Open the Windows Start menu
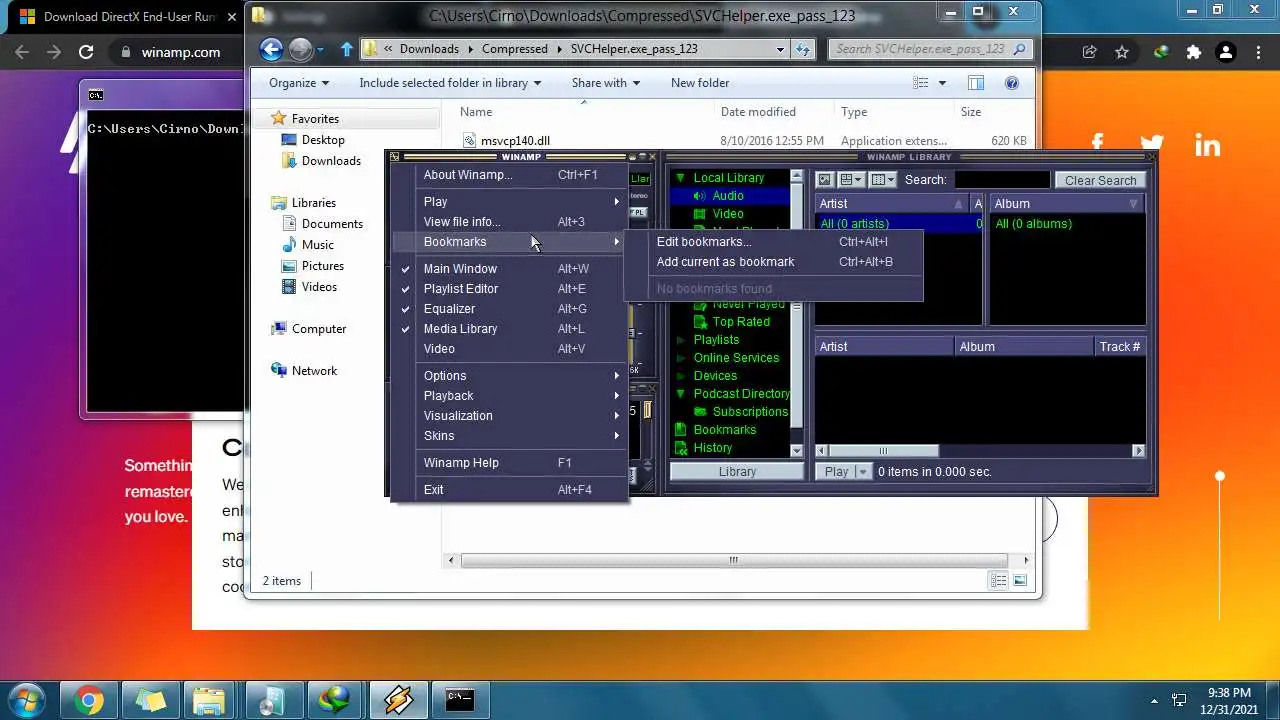1280x720 pixels. pos(27,699)
